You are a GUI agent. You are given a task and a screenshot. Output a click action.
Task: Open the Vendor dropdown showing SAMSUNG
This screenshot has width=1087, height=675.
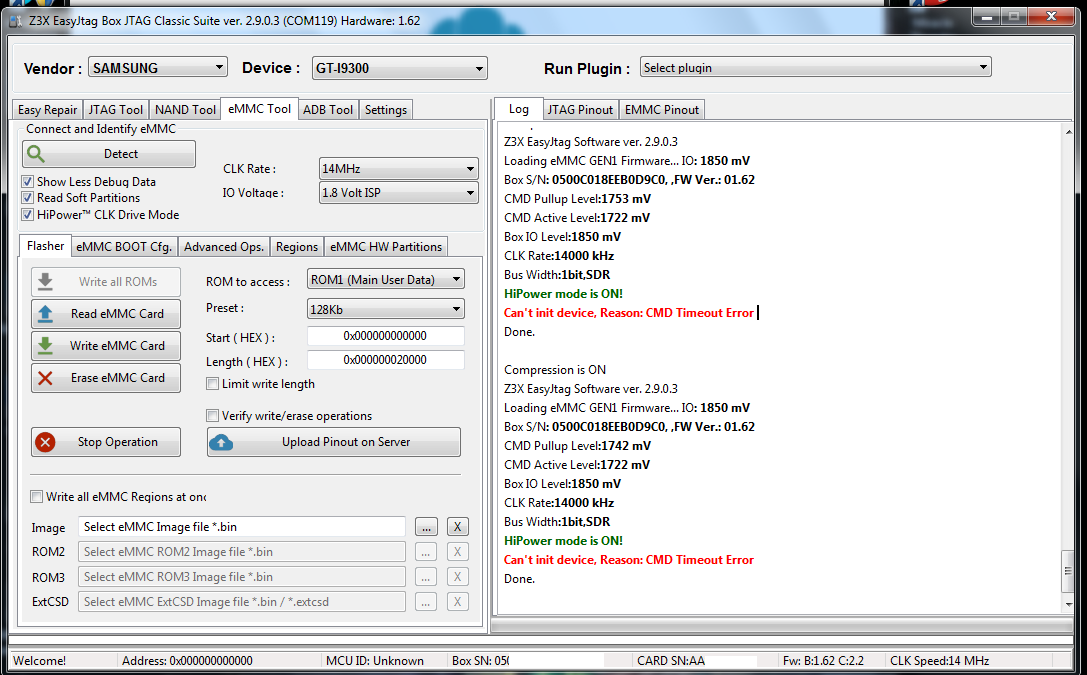coord(157,68)
